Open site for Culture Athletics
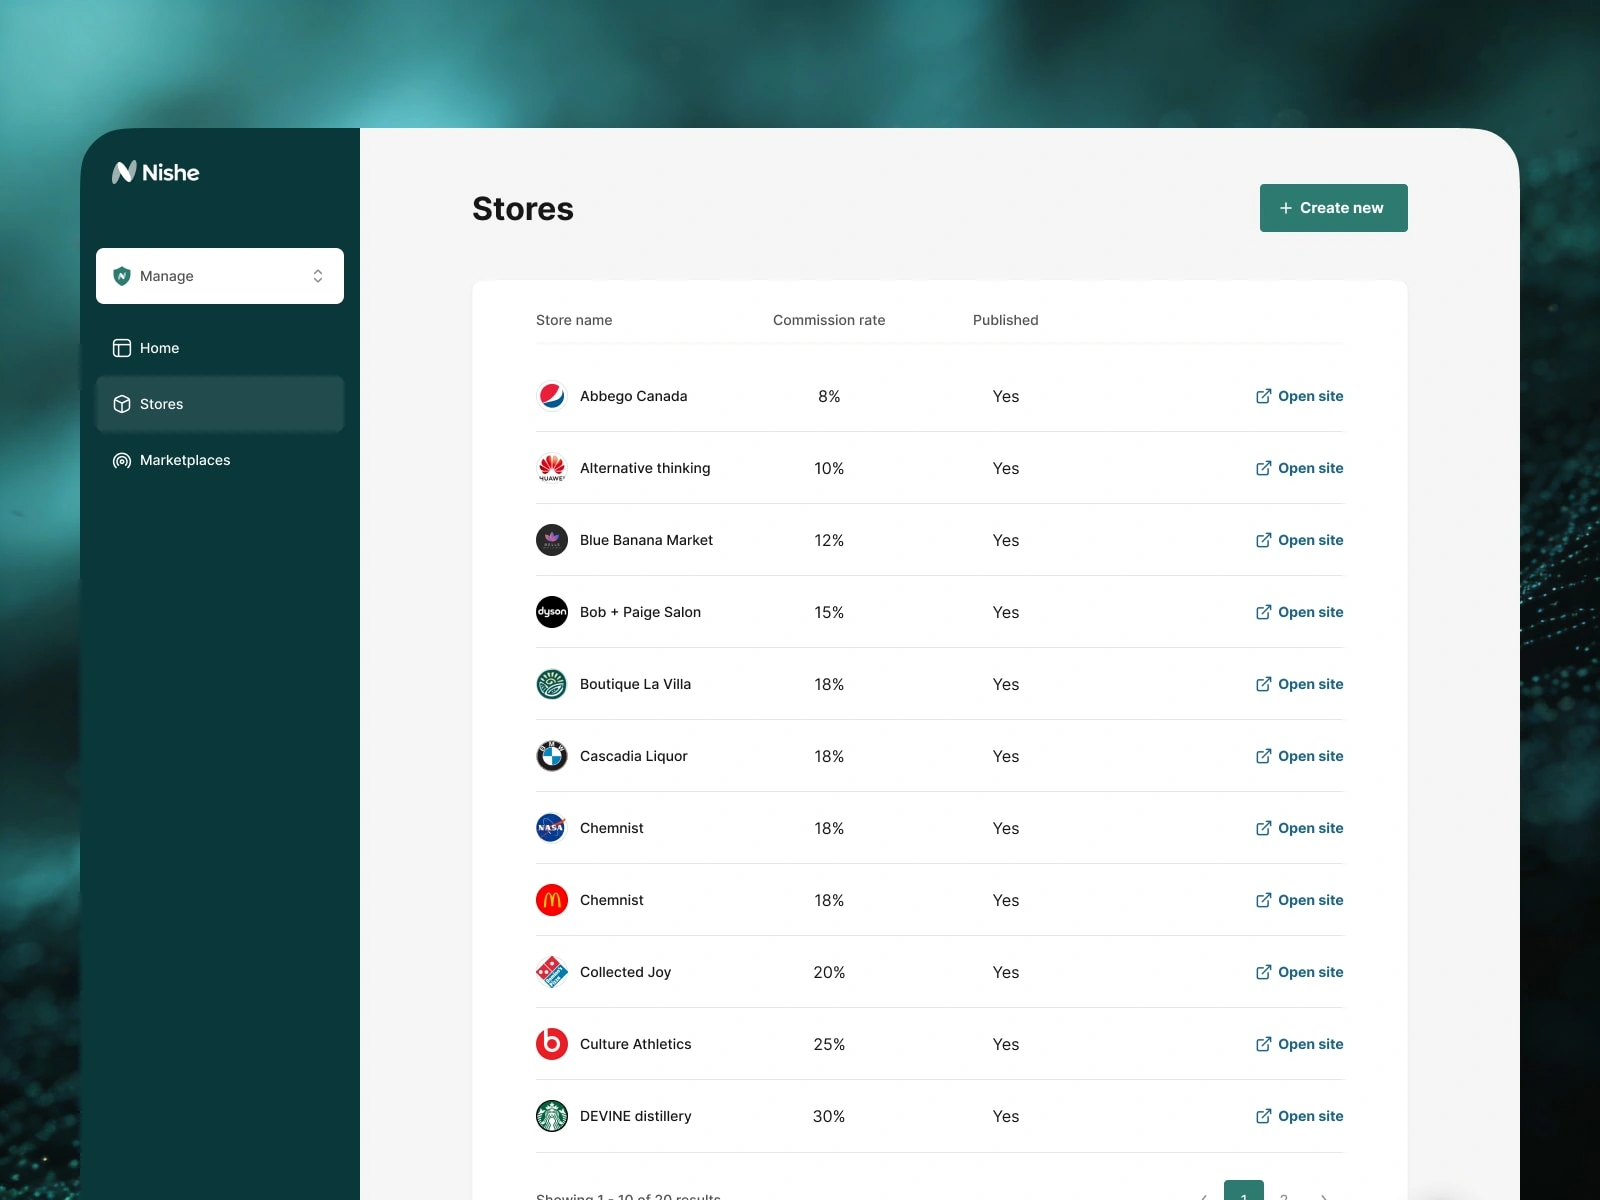The width and height of the screenshot is (1600, 1200). pyautogui.click(x=1299, y=1044)
